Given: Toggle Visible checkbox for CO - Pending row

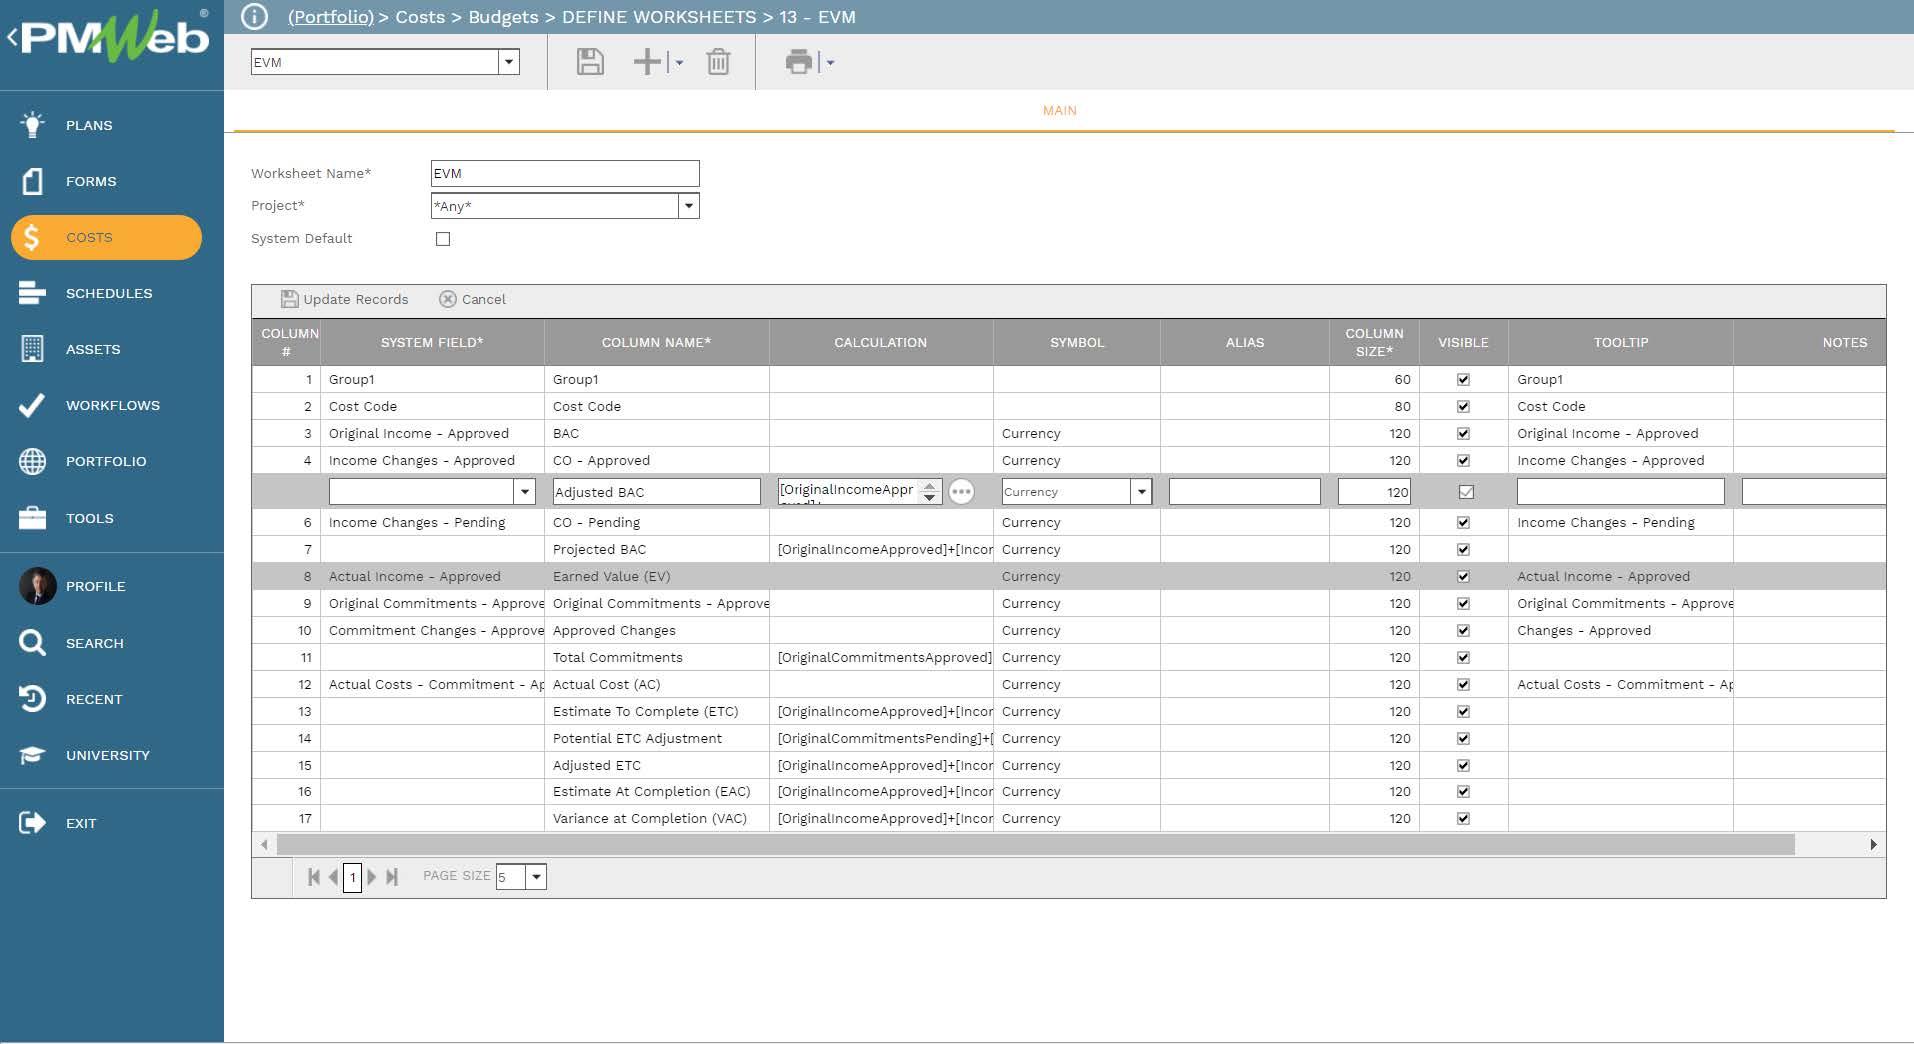Looking at the screenshot, I should pyautogui.click(x=1464, y=523).
